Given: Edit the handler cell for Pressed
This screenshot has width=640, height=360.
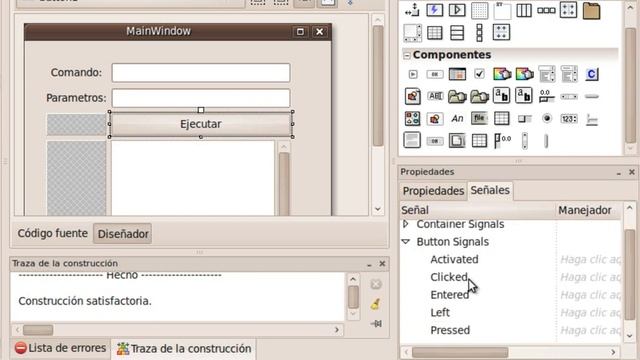Looking at the screenshot, I should [x=590, y=330].
